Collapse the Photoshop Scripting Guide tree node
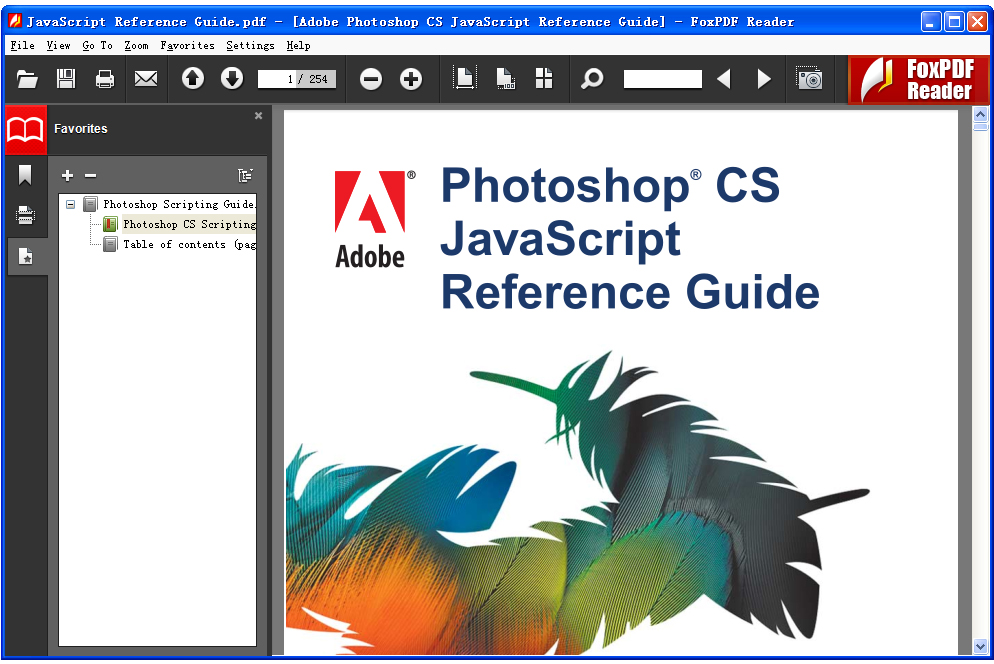 (x=70, y=204)
